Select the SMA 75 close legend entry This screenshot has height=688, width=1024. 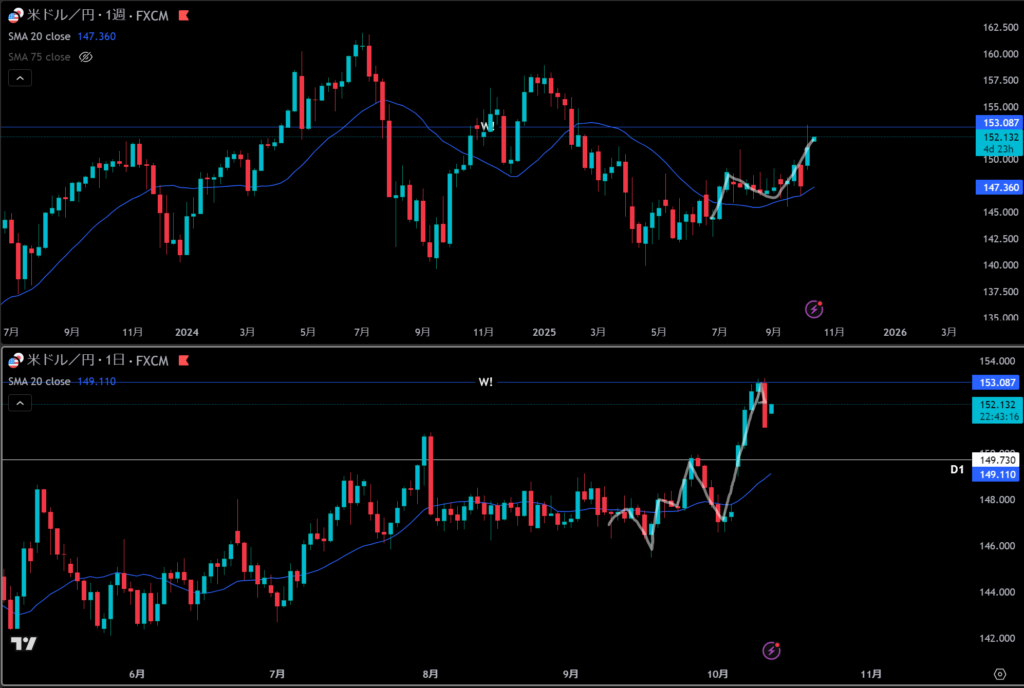[39, 57]
